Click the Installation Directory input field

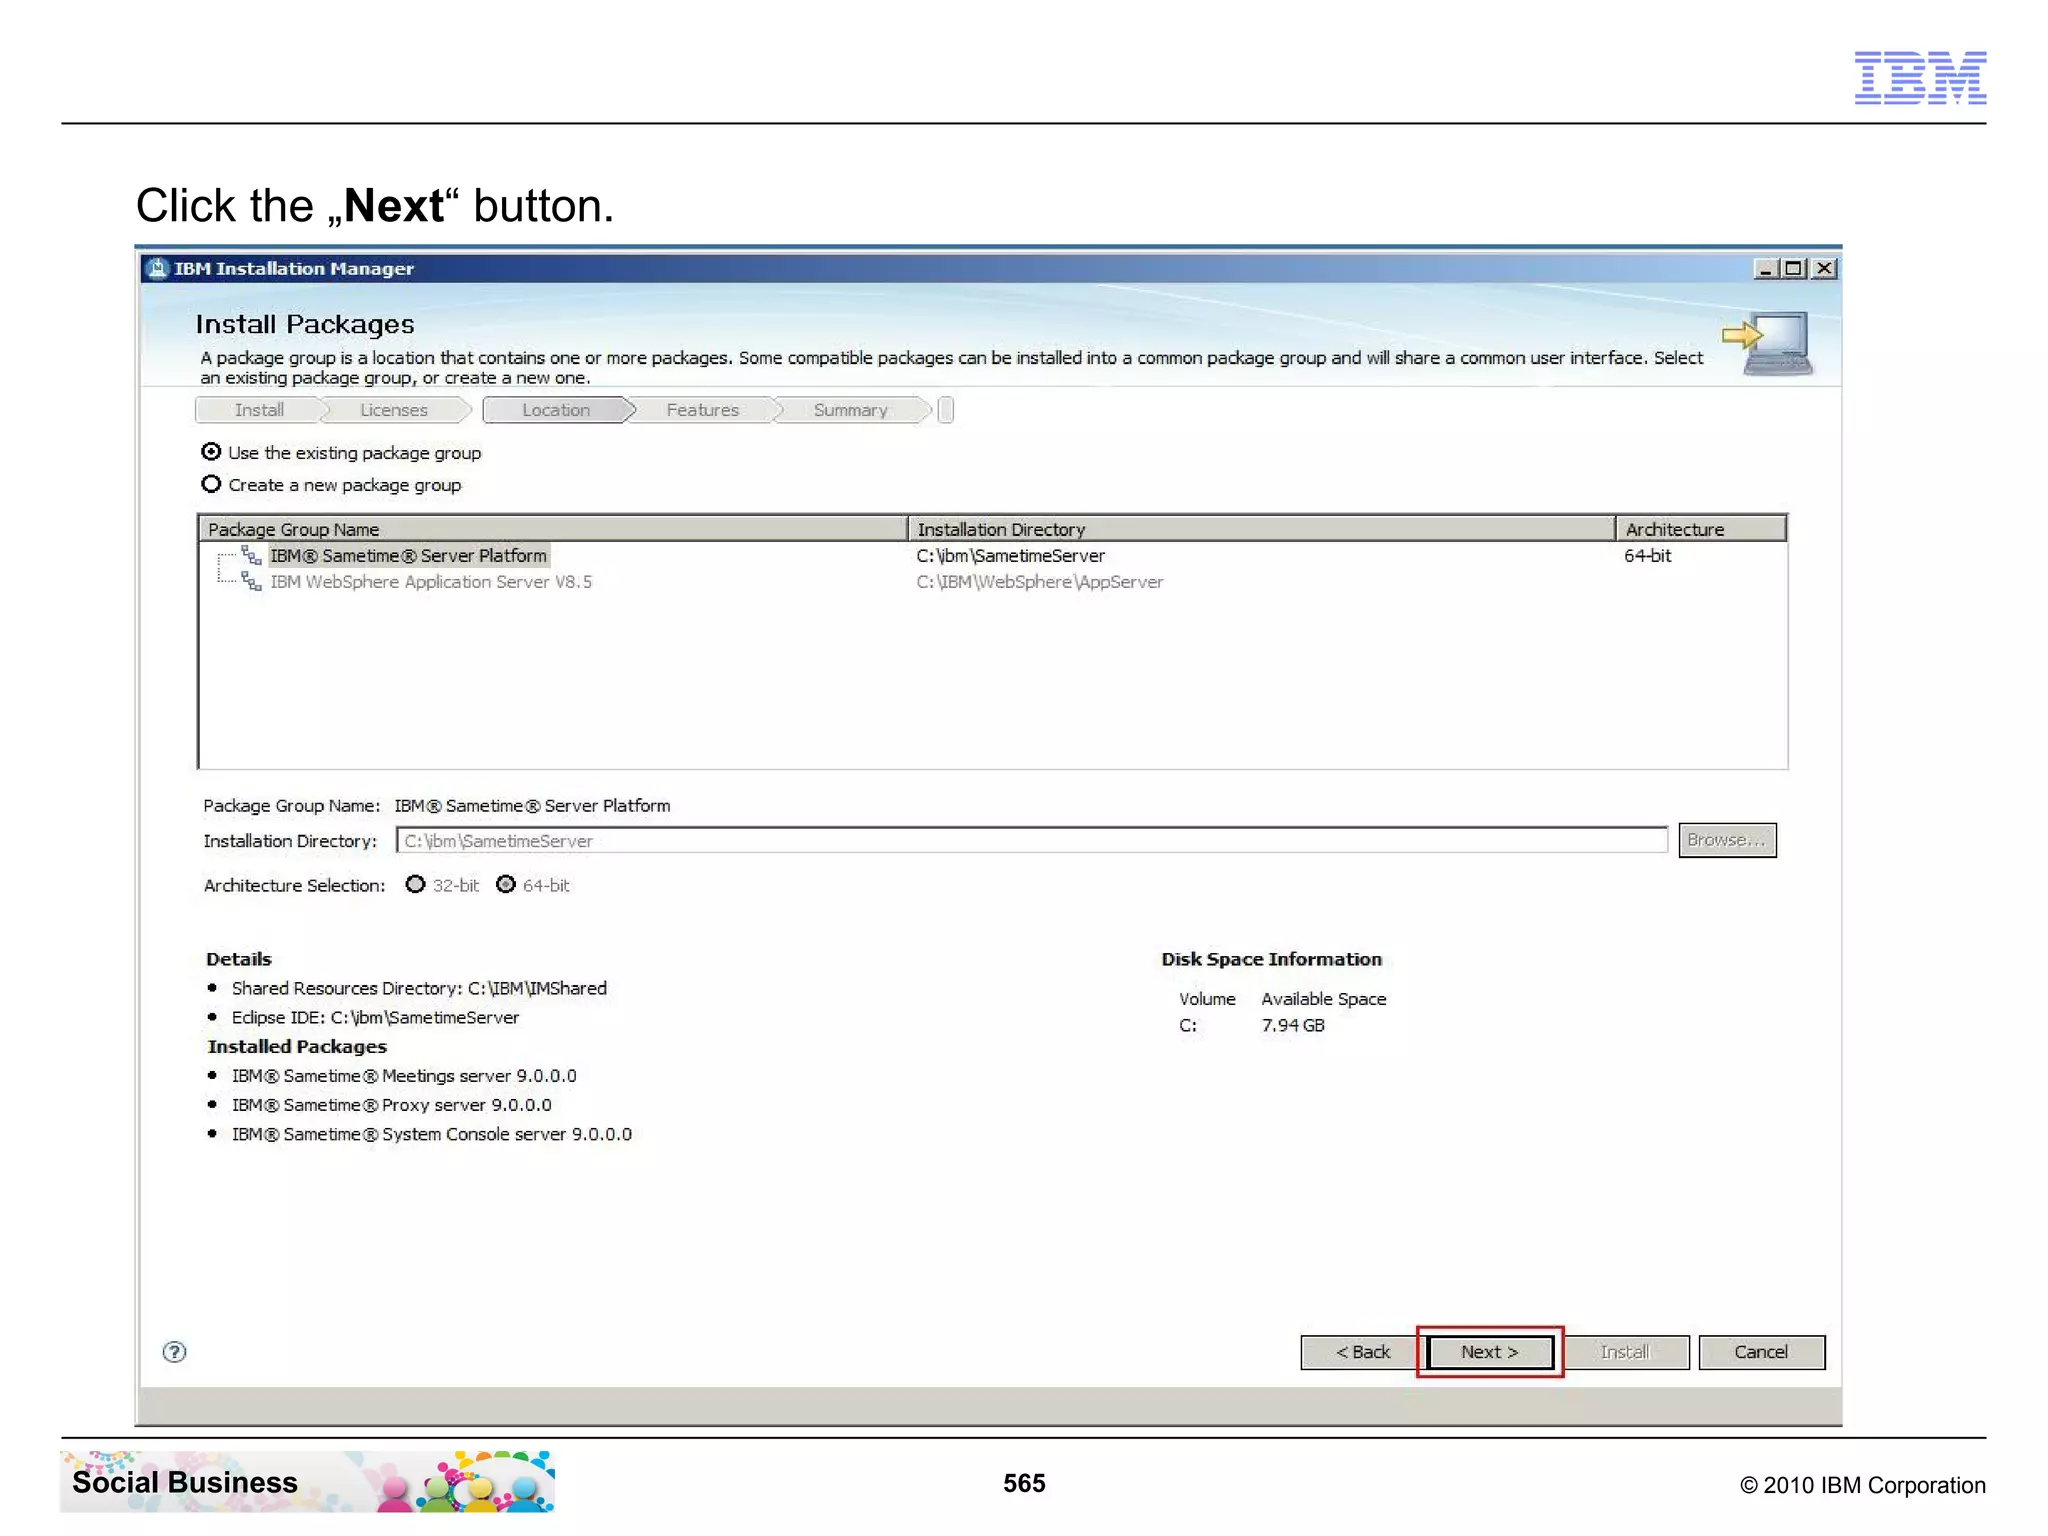1032,841
